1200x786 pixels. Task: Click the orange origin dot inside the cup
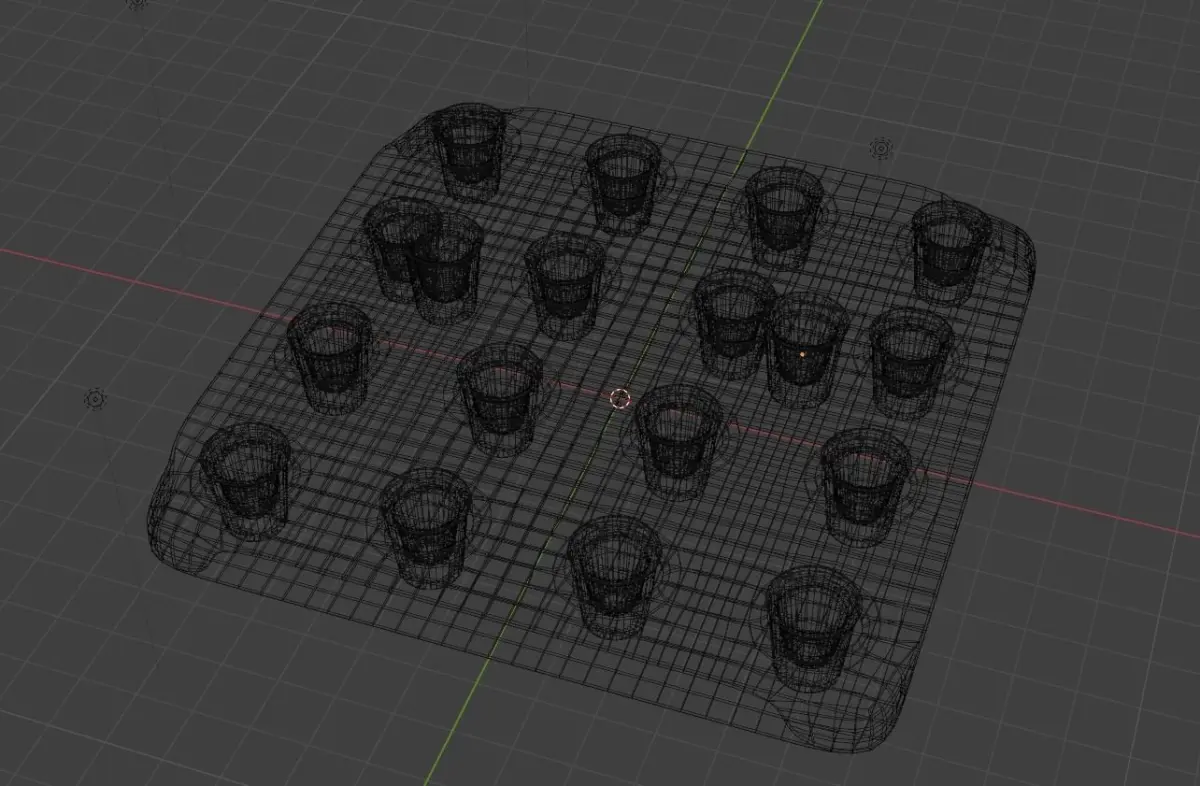coord(802,354)
